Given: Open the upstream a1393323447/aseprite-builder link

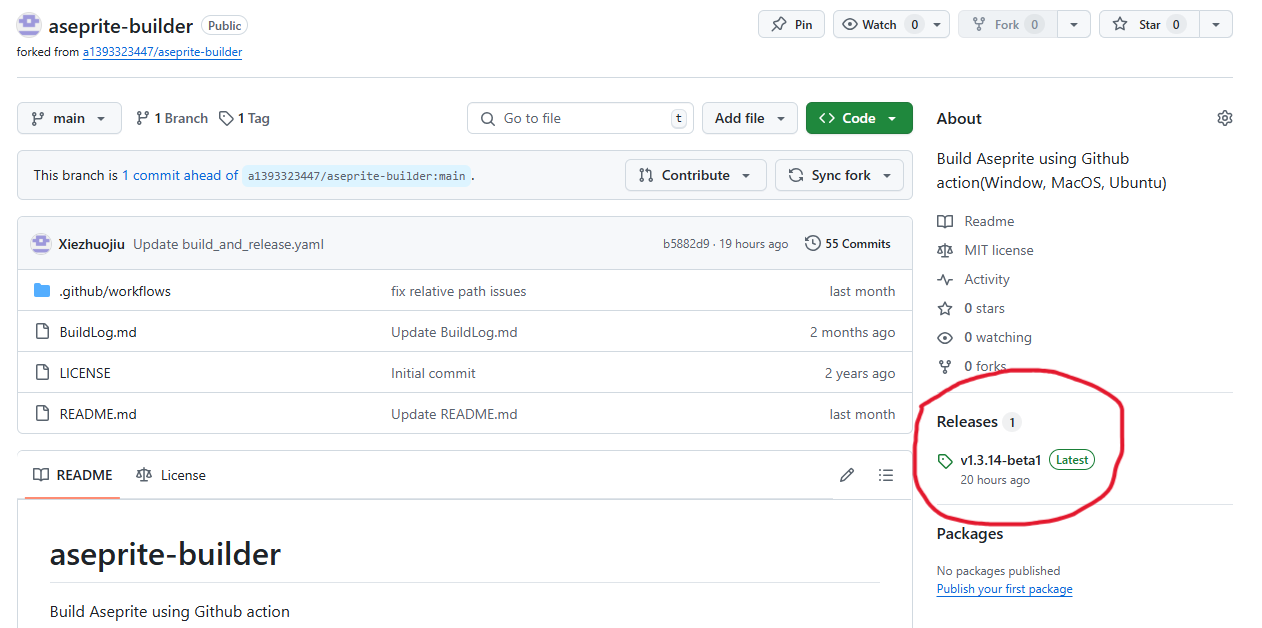Looking at the screenshot, I should (x=162, y=52).
